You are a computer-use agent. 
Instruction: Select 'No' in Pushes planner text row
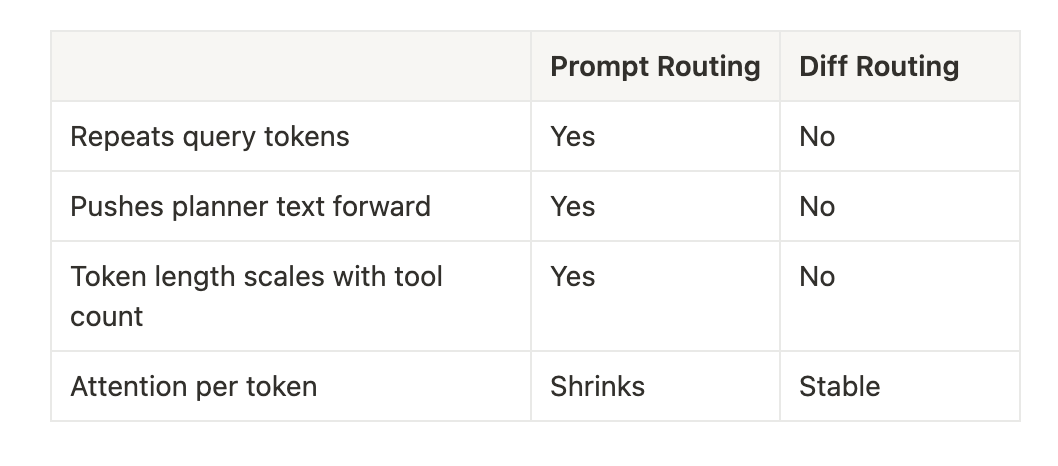pos(817,206)
